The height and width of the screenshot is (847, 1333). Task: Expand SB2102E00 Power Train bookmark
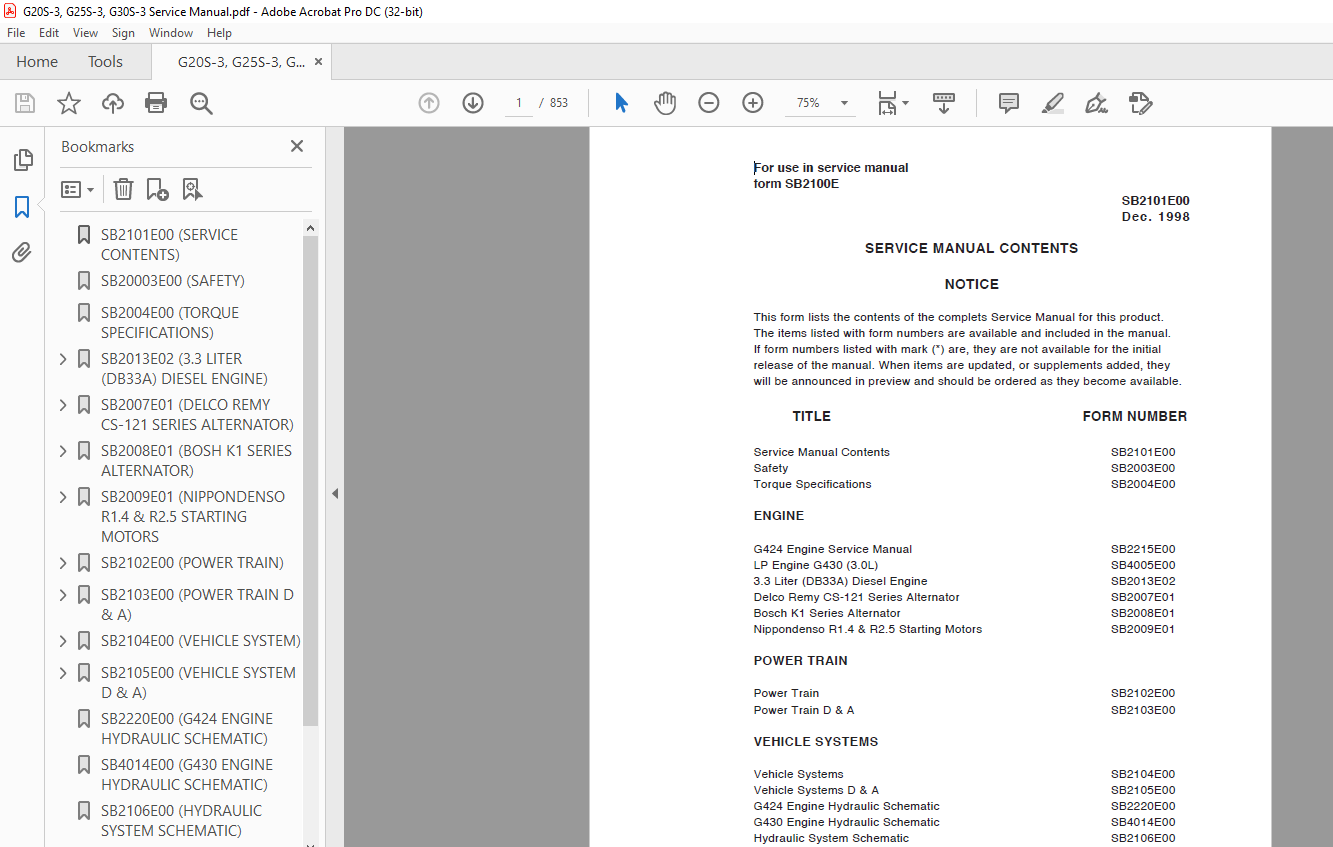[x=63, y=563]
